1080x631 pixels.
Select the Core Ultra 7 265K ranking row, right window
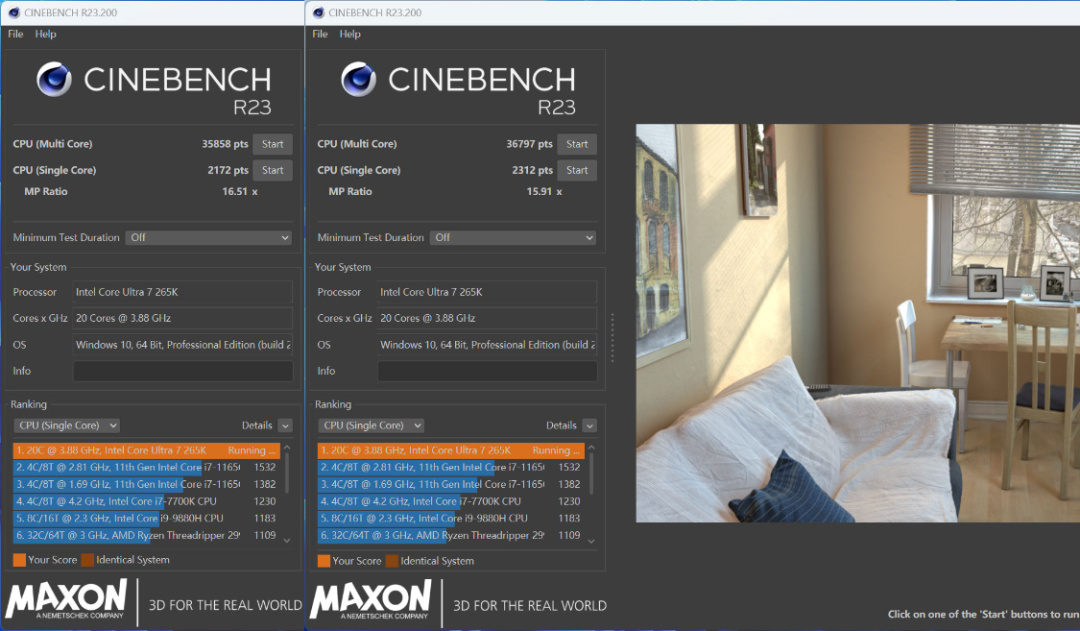[x=450, y=451]
